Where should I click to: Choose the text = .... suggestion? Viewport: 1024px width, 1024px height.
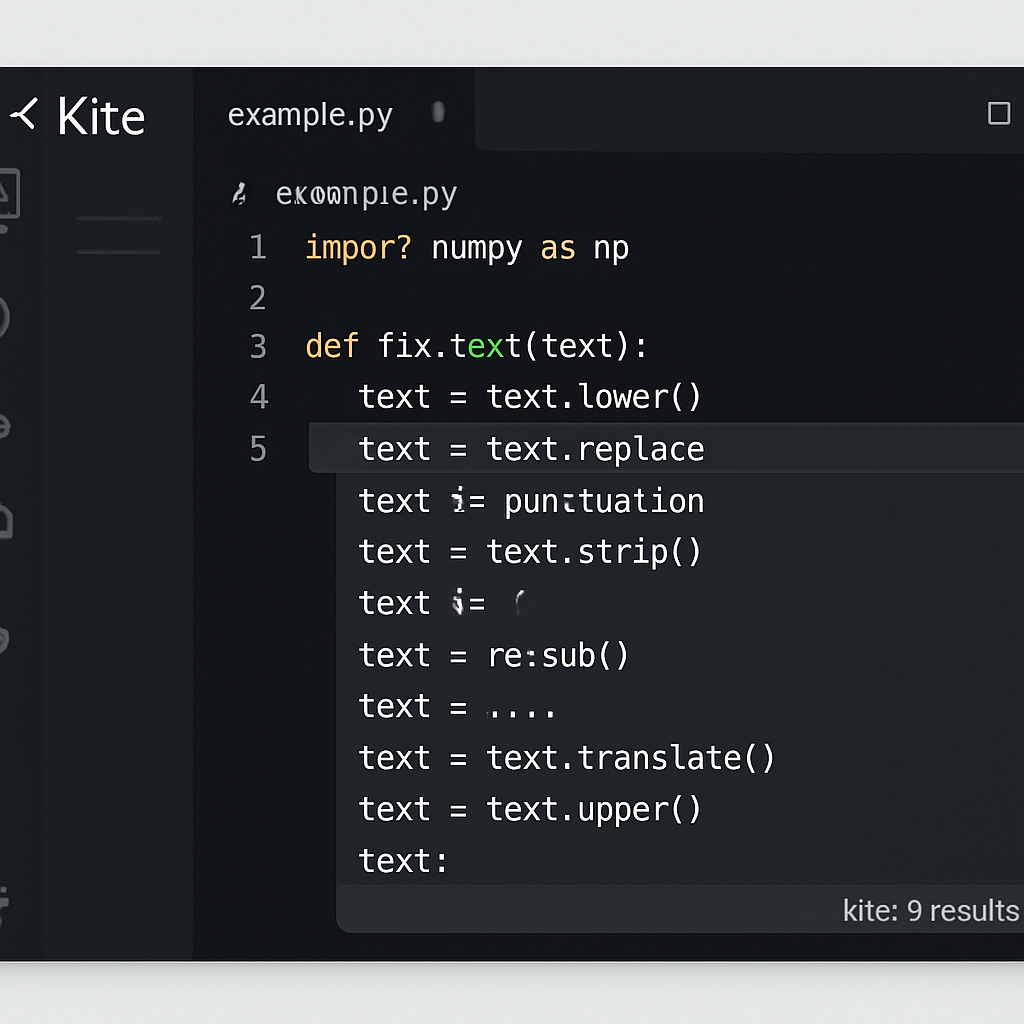click(x=680, y=707)
